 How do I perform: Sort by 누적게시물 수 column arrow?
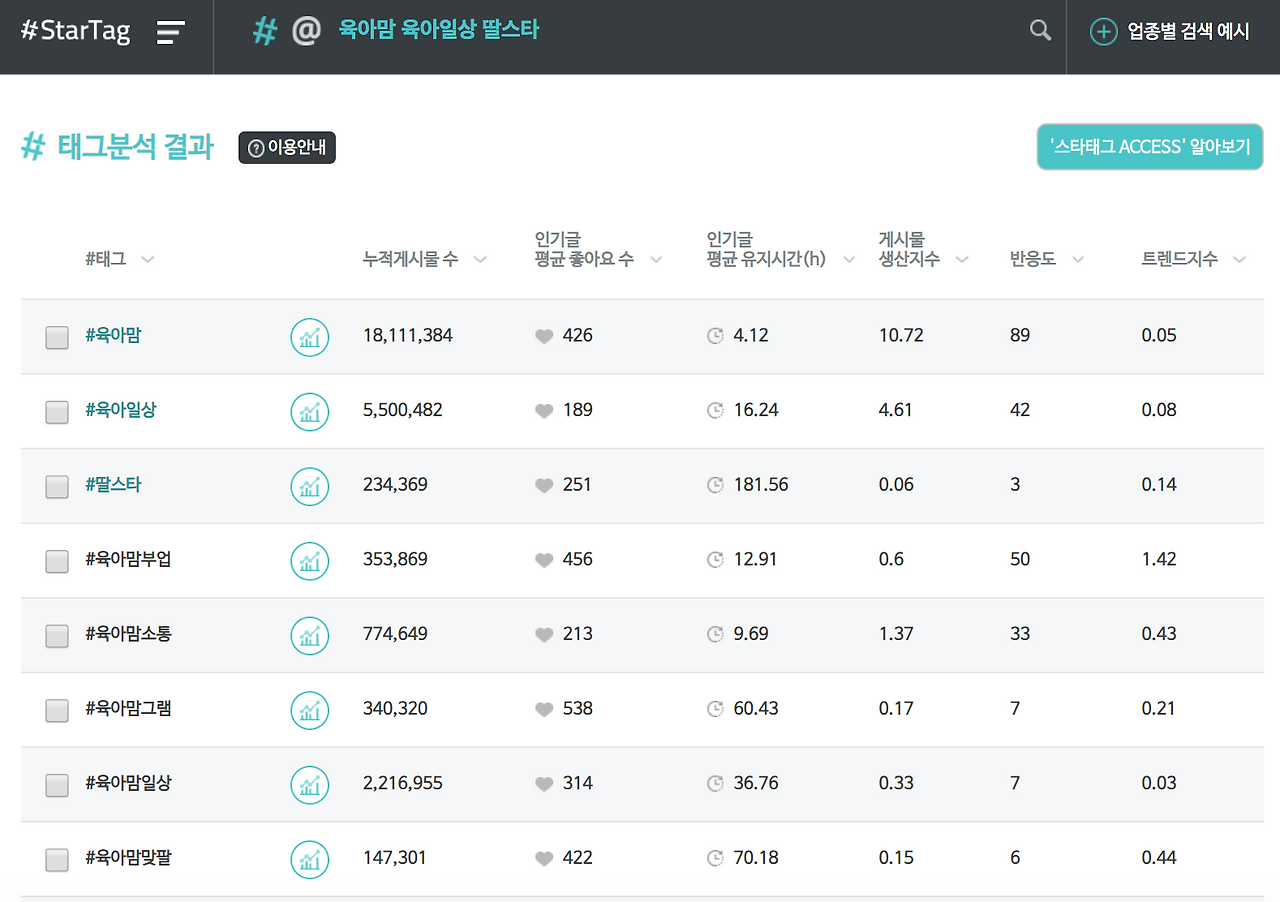pyautogui.click(x=480, y=260)
